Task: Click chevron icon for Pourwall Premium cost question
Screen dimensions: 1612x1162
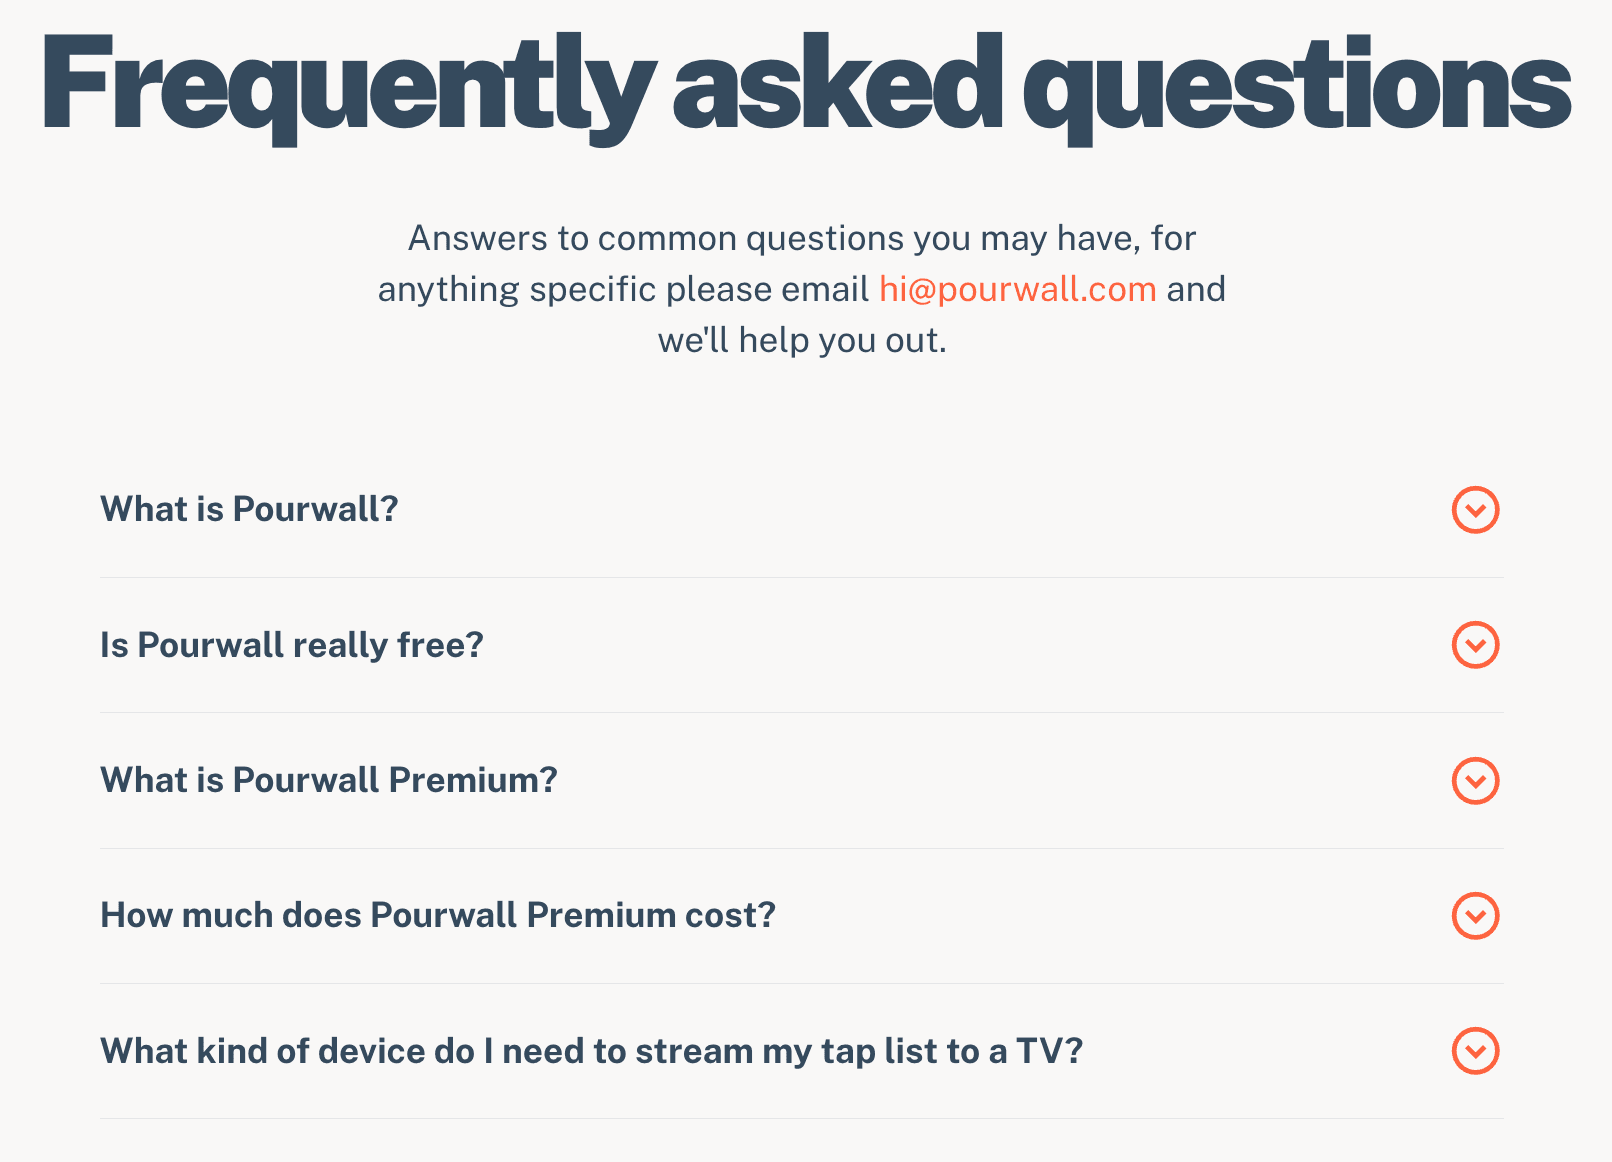Action: click(1475, 916)
